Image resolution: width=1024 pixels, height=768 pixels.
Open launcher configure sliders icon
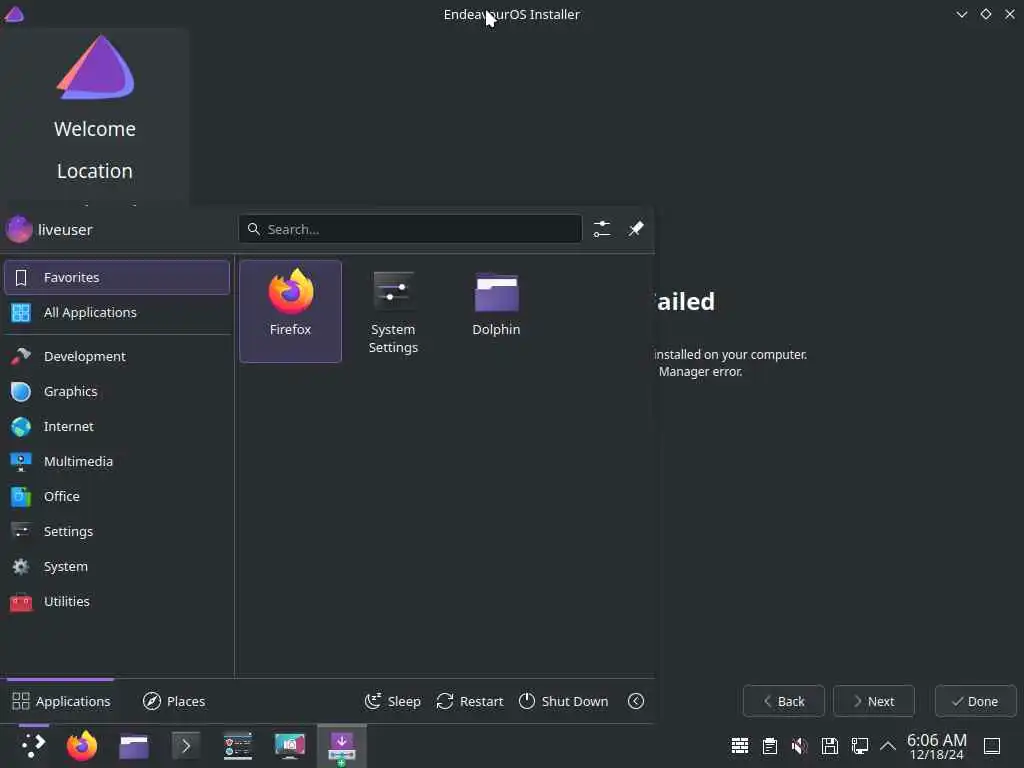click(x=601, y=229)
